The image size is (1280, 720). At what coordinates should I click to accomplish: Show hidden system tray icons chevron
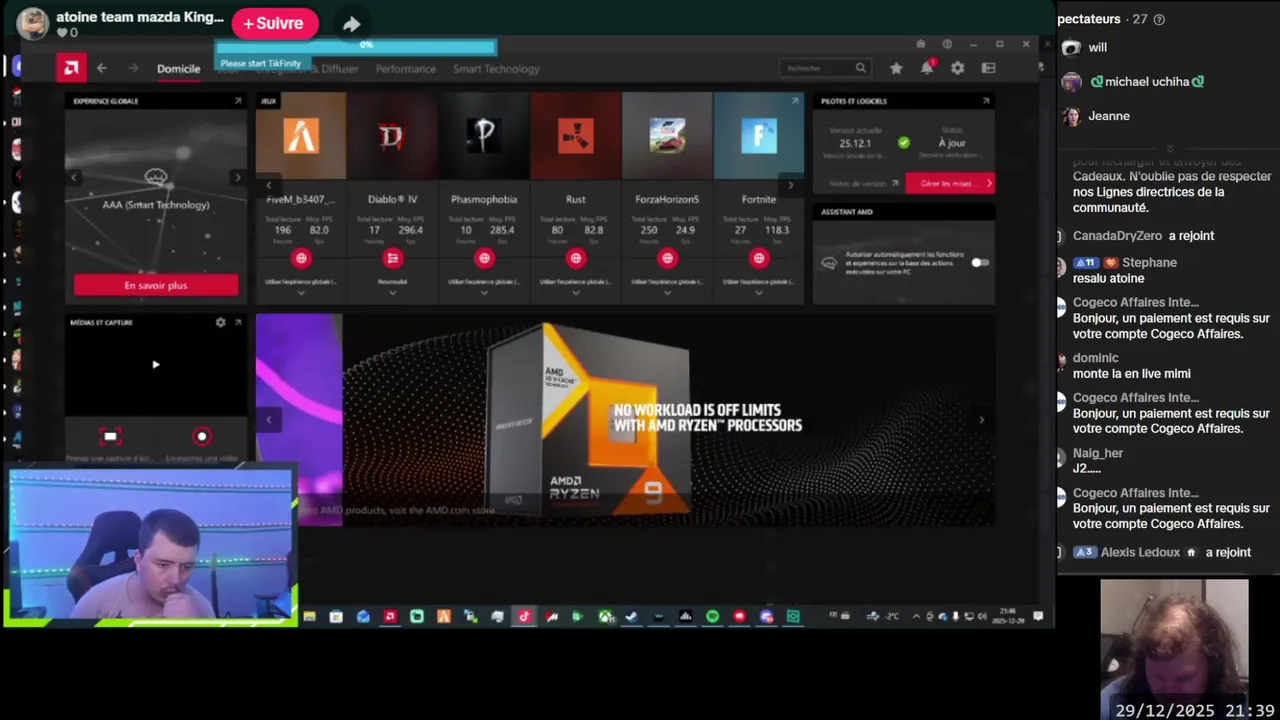[x=916, y=616]
